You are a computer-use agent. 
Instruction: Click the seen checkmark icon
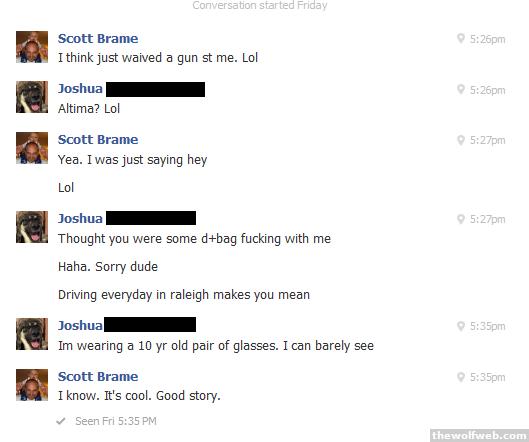[x=61, y=421]
